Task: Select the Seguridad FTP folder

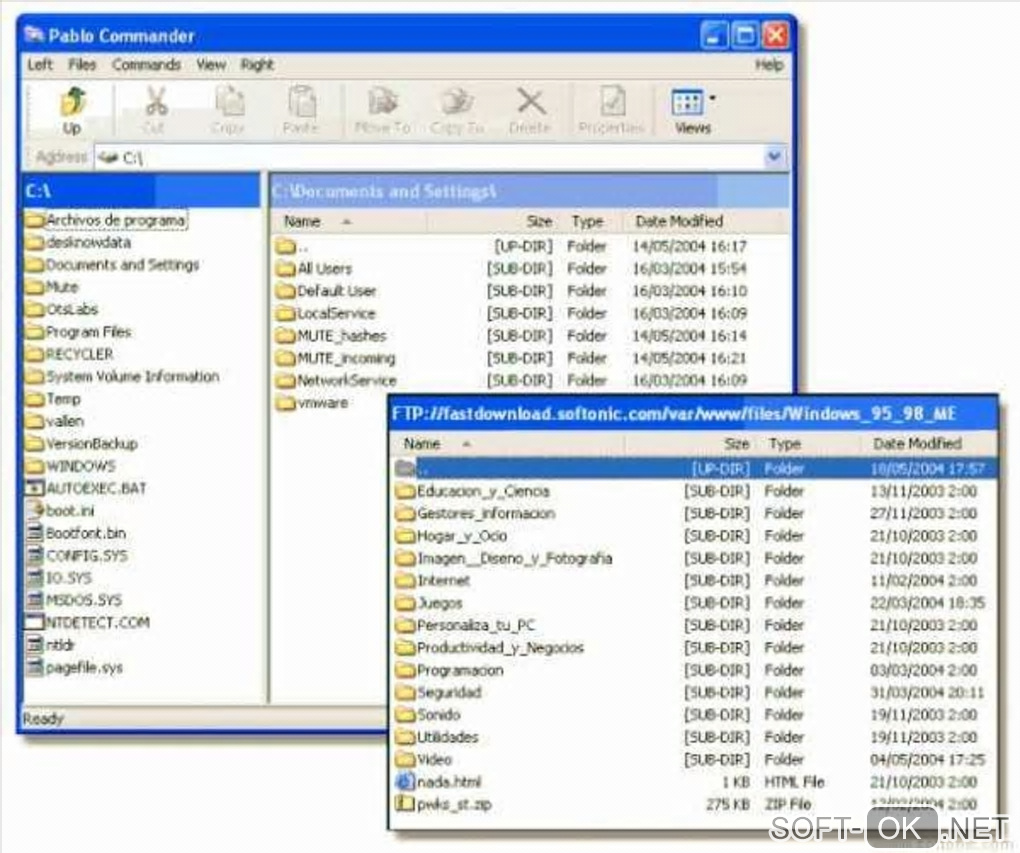Action: [x=439, y=692]
